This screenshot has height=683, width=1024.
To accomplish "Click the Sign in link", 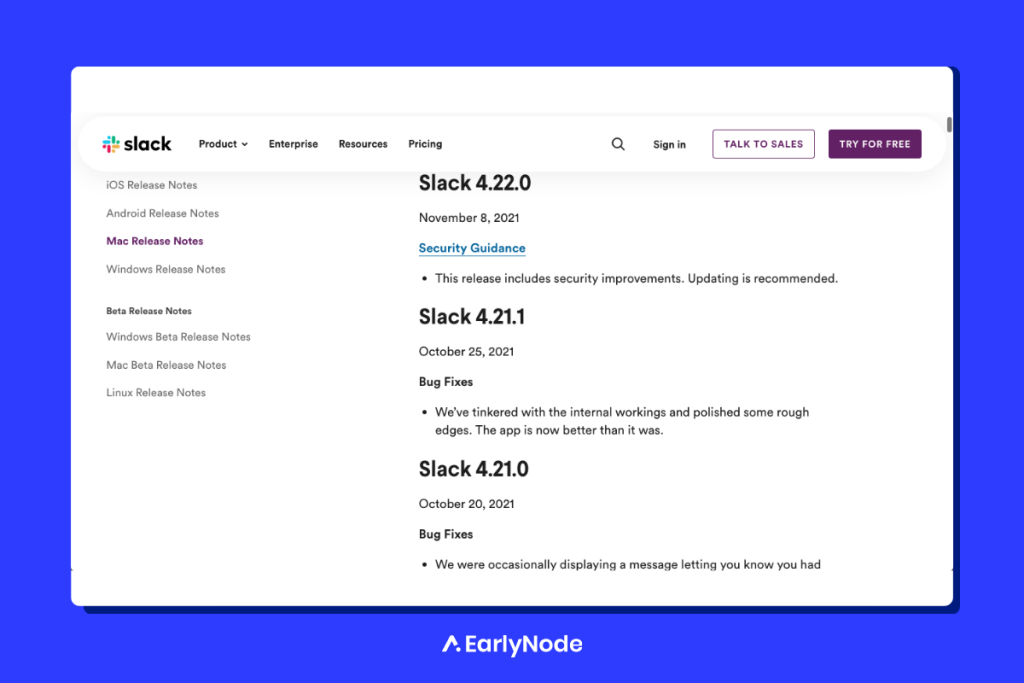I will (x=669, y=144).
